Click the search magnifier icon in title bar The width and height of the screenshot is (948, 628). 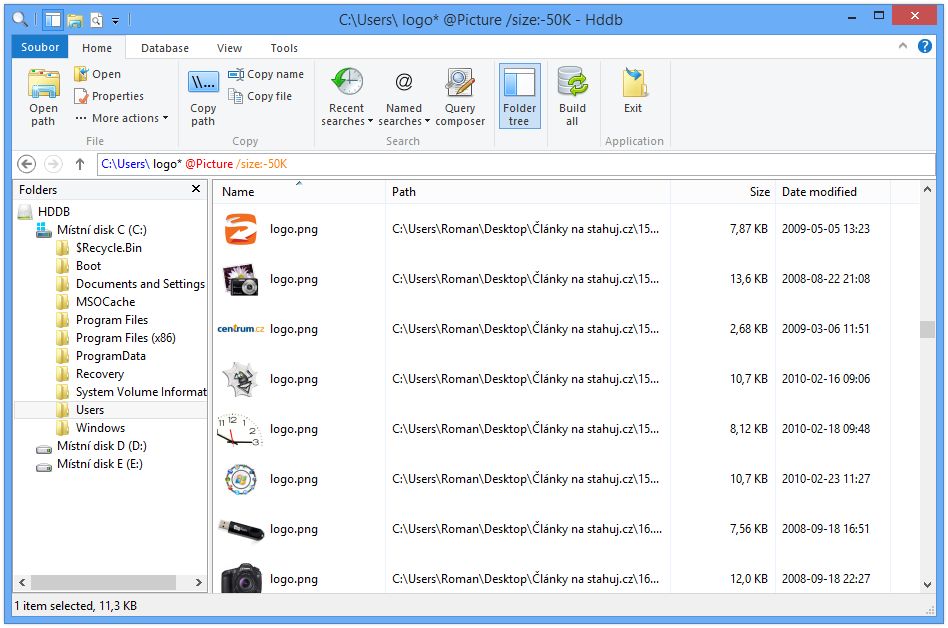pos(20,19)
